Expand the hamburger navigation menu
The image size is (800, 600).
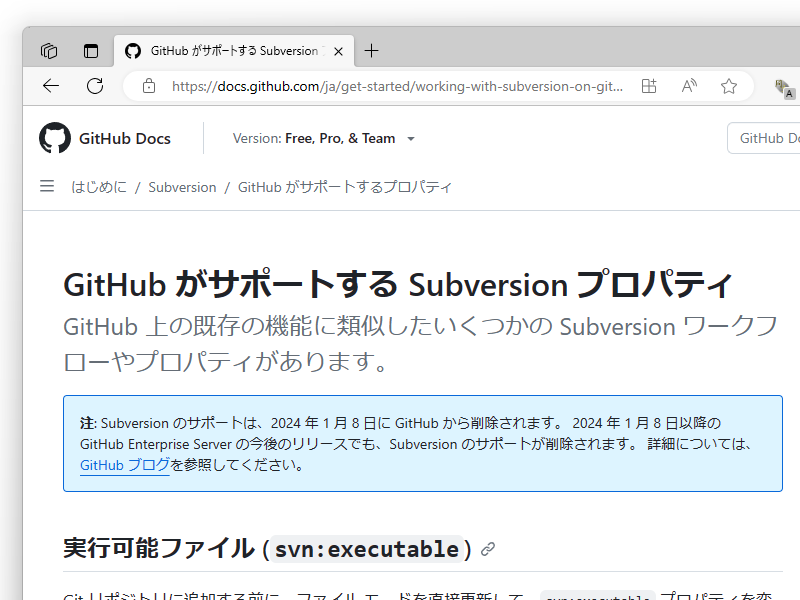click(46, 186)
